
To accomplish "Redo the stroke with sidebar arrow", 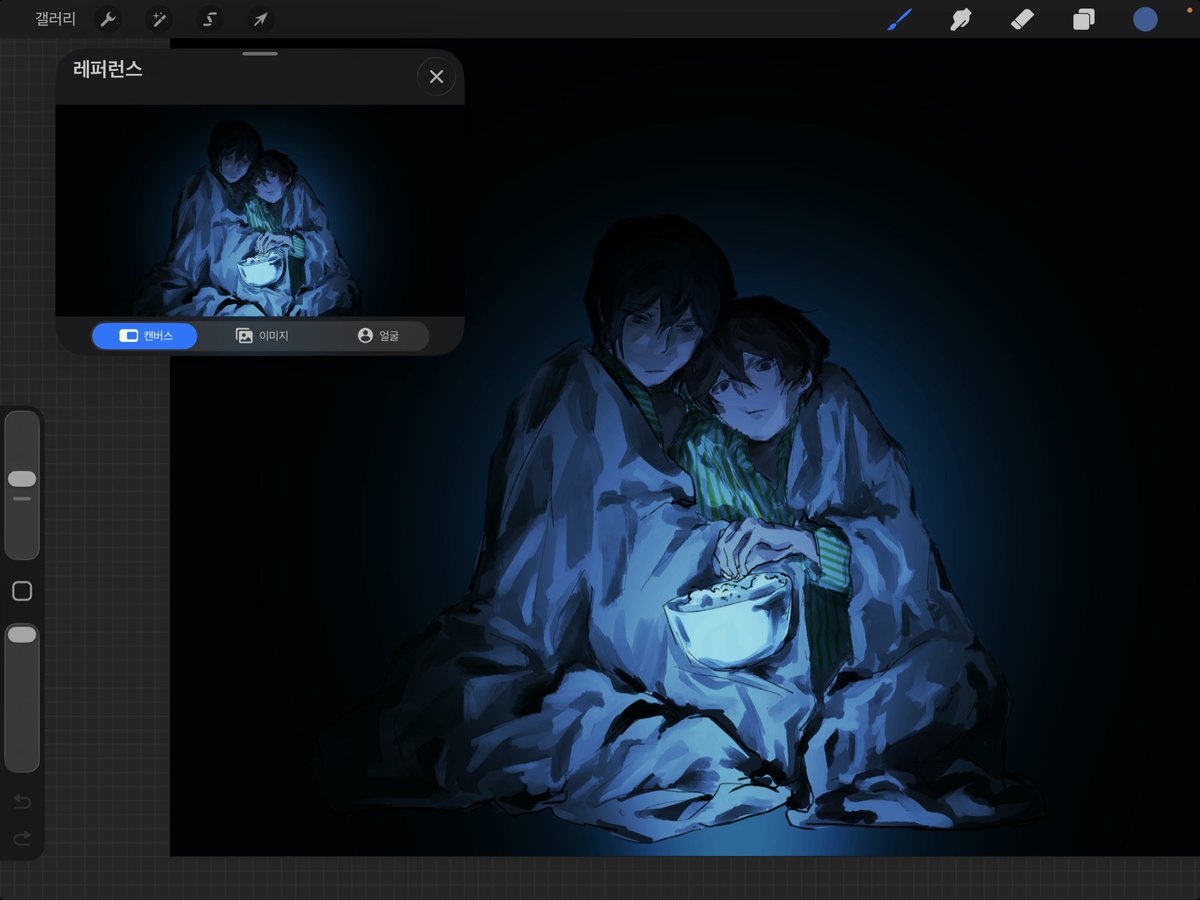I will coord(22,838).
